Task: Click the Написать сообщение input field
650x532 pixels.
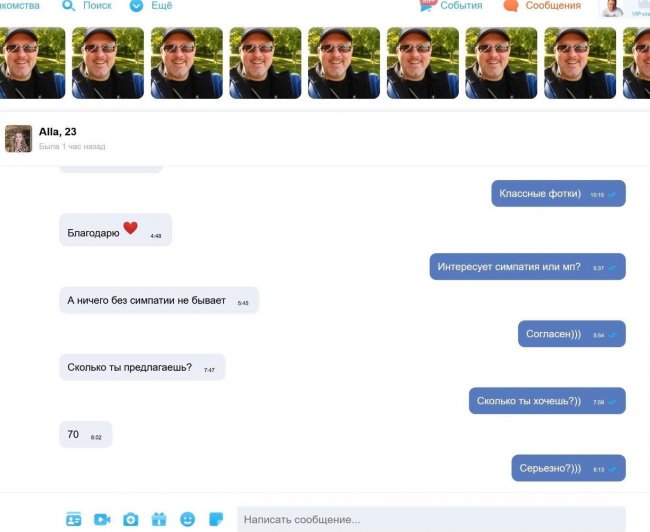Action: tap(431, 519)
